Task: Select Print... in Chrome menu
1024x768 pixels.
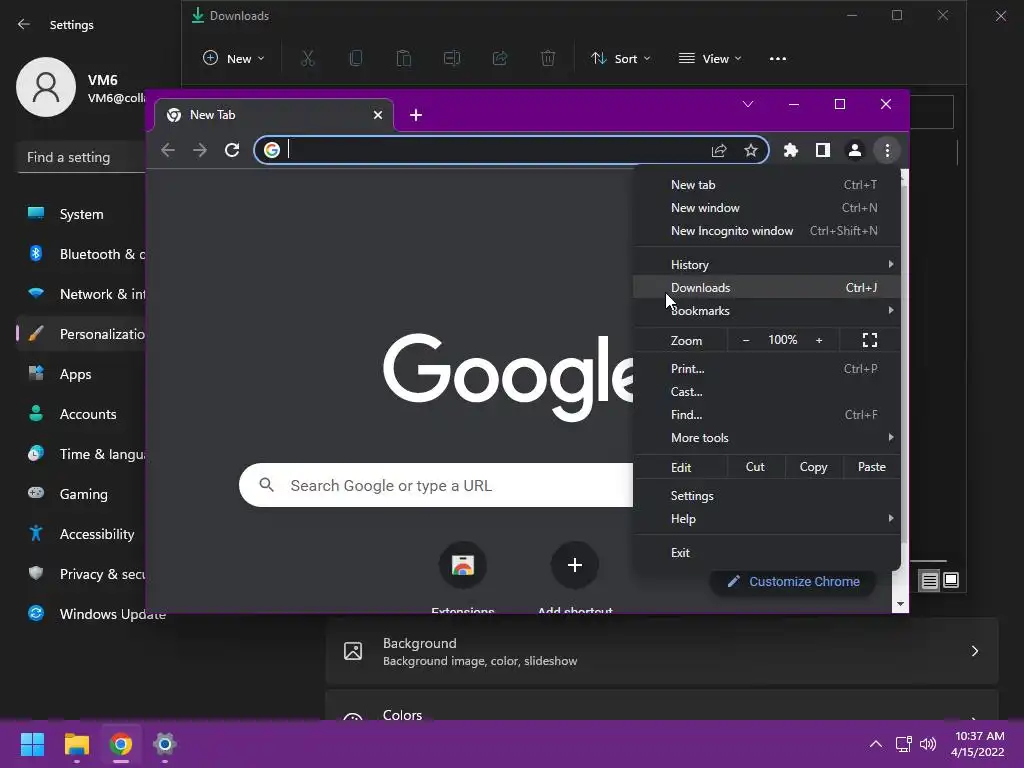Action: pos(767,369)
